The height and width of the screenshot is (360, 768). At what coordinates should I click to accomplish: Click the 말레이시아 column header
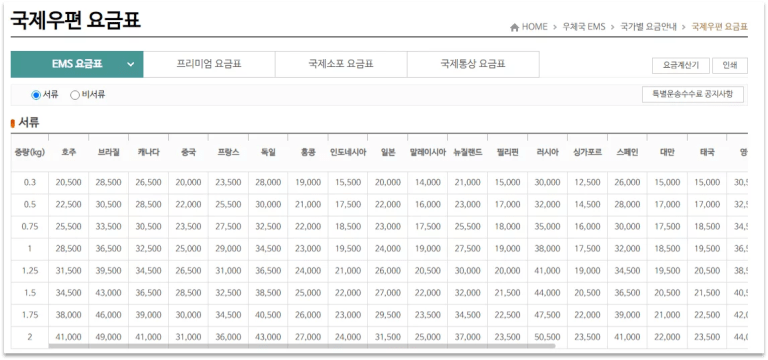pos(428,152)
